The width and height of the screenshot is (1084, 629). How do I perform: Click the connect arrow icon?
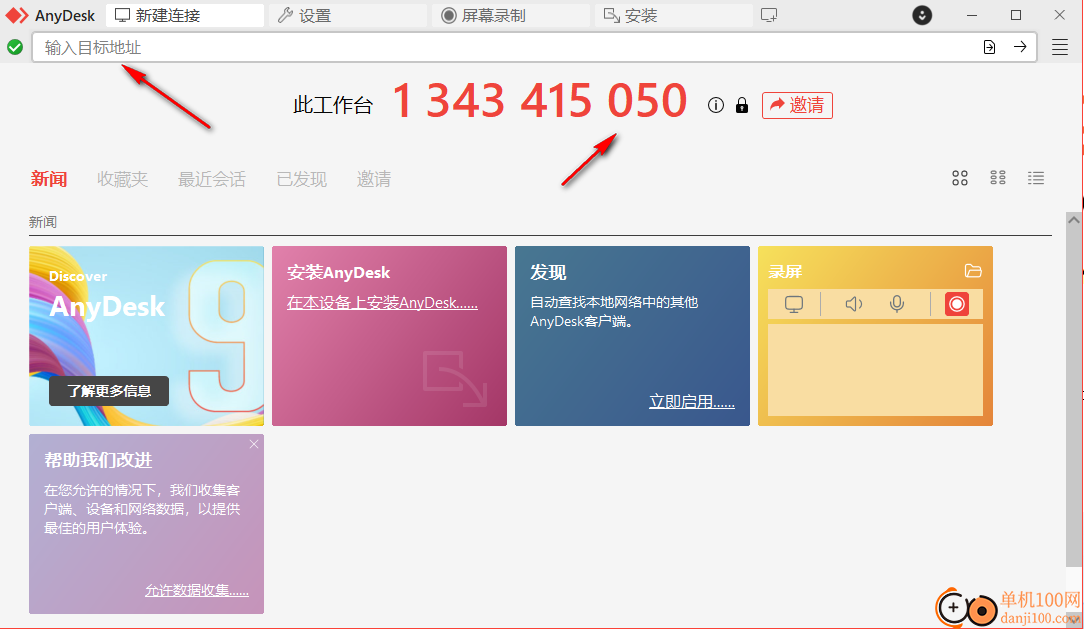(x=1020, y=47)
